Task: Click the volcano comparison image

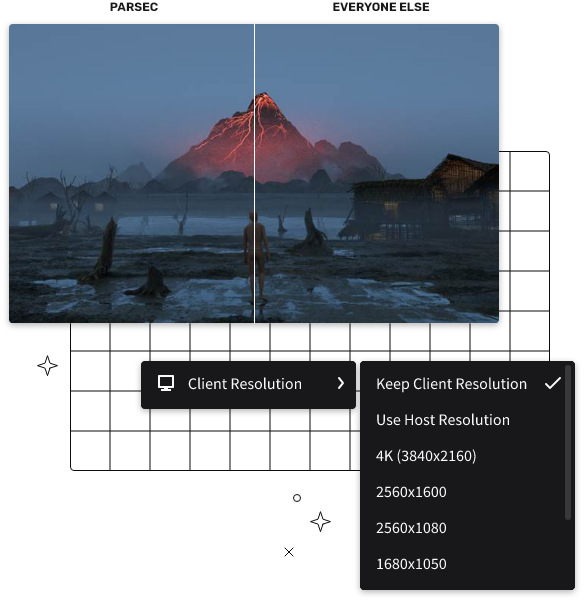Action: click(254, 173)
